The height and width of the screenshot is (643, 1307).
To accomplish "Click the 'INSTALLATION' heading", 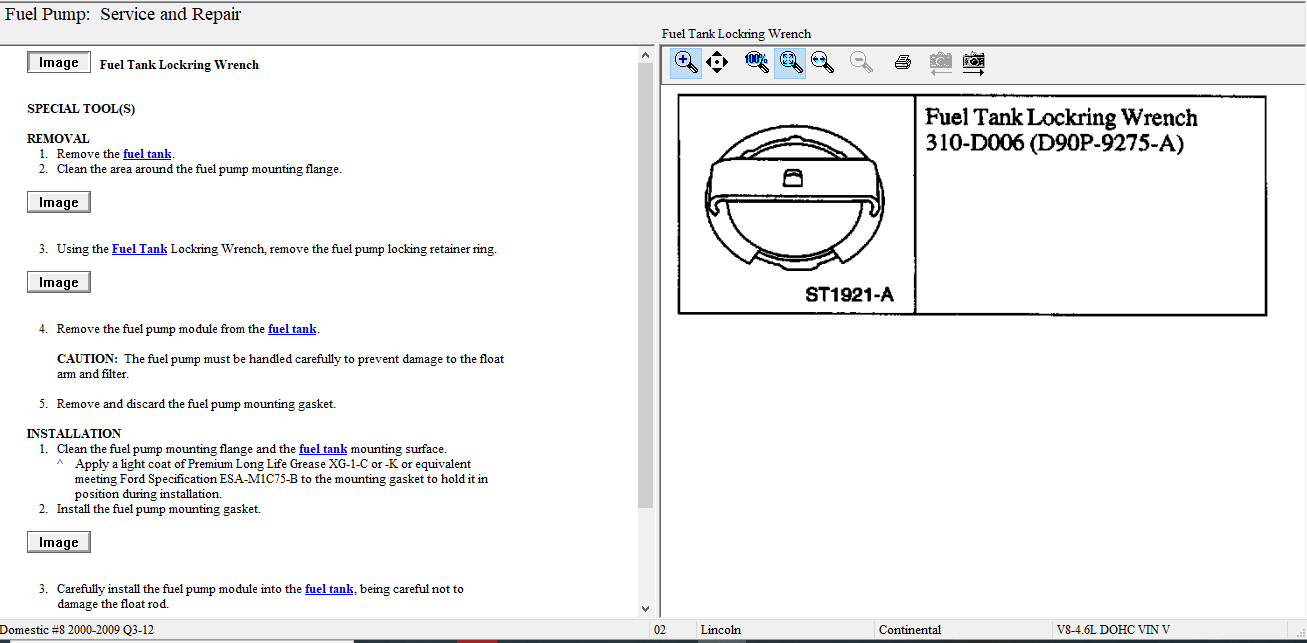I will coord(74,434).
